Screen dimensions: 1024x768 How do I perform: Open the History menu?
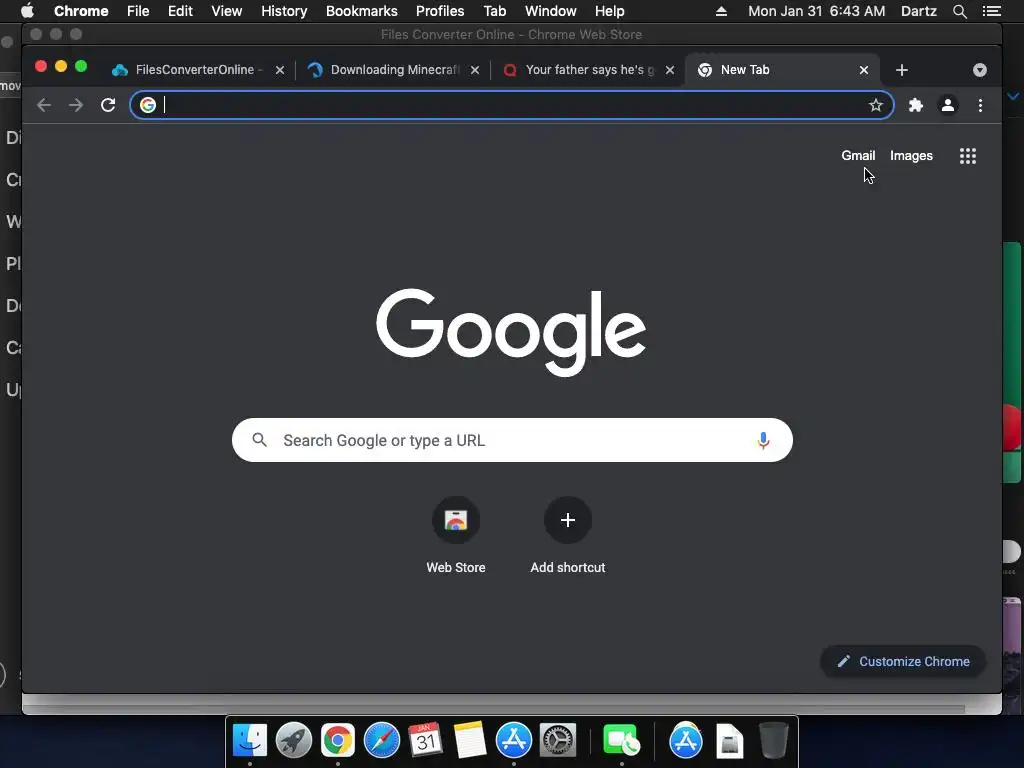tap(284, 11)
